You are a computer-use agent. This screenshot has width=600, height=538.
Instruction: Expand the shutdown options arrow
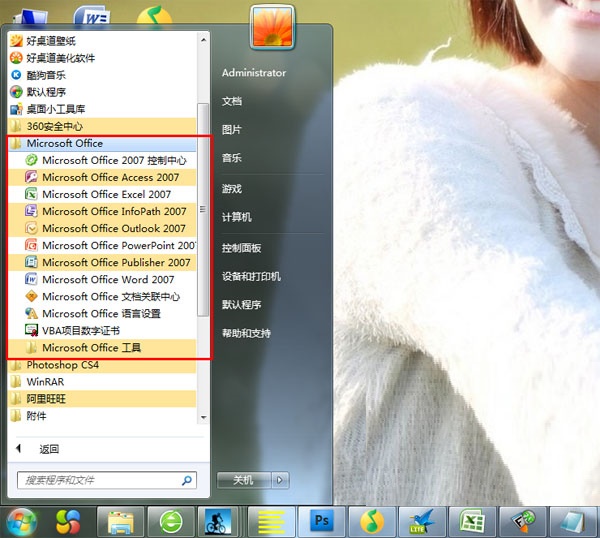280,480
